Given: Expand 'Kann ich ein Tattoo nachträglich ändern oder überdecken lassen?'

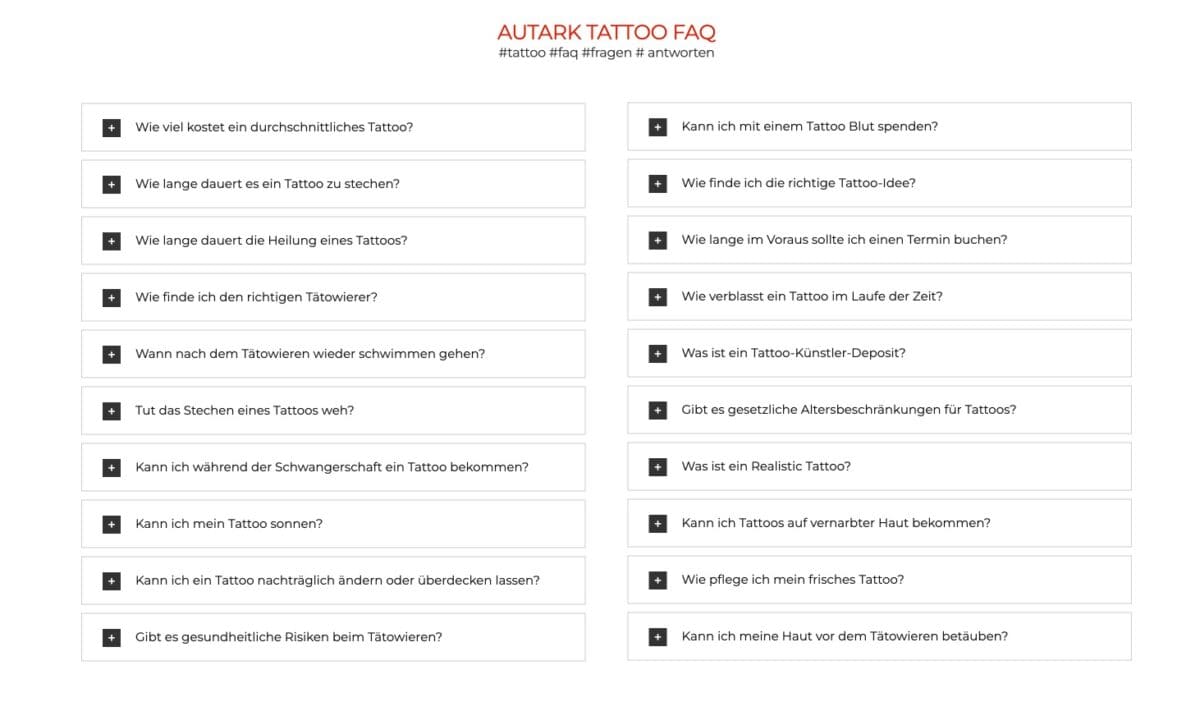Looking at the screenshot, I should [333, 580].
